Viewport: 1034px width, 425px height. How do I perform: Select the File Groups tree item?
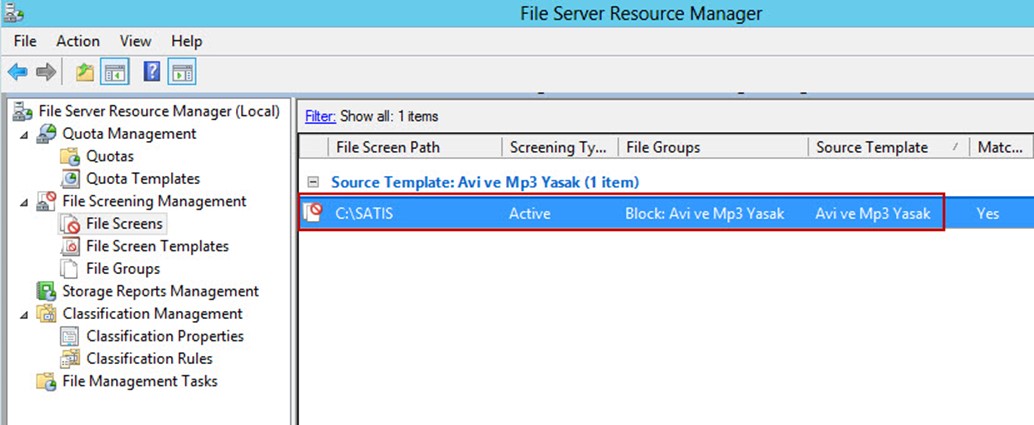tap(123, 269)
